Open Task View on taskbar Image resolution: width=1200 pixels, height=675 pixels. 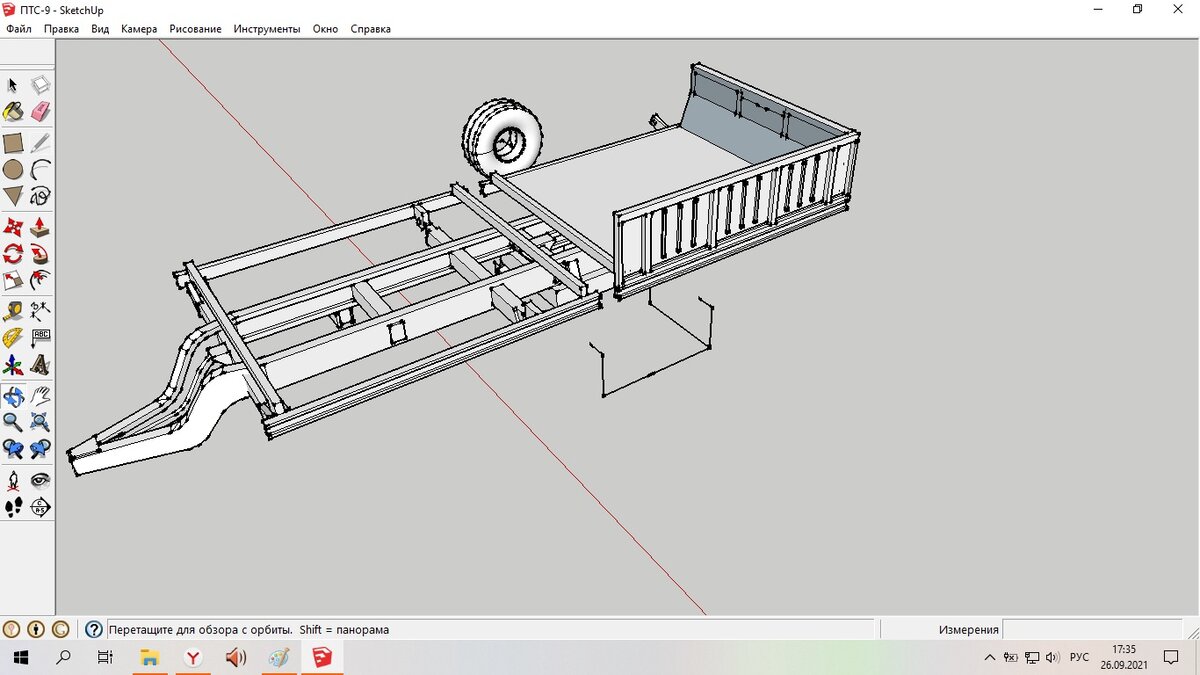tap(105, 658)
